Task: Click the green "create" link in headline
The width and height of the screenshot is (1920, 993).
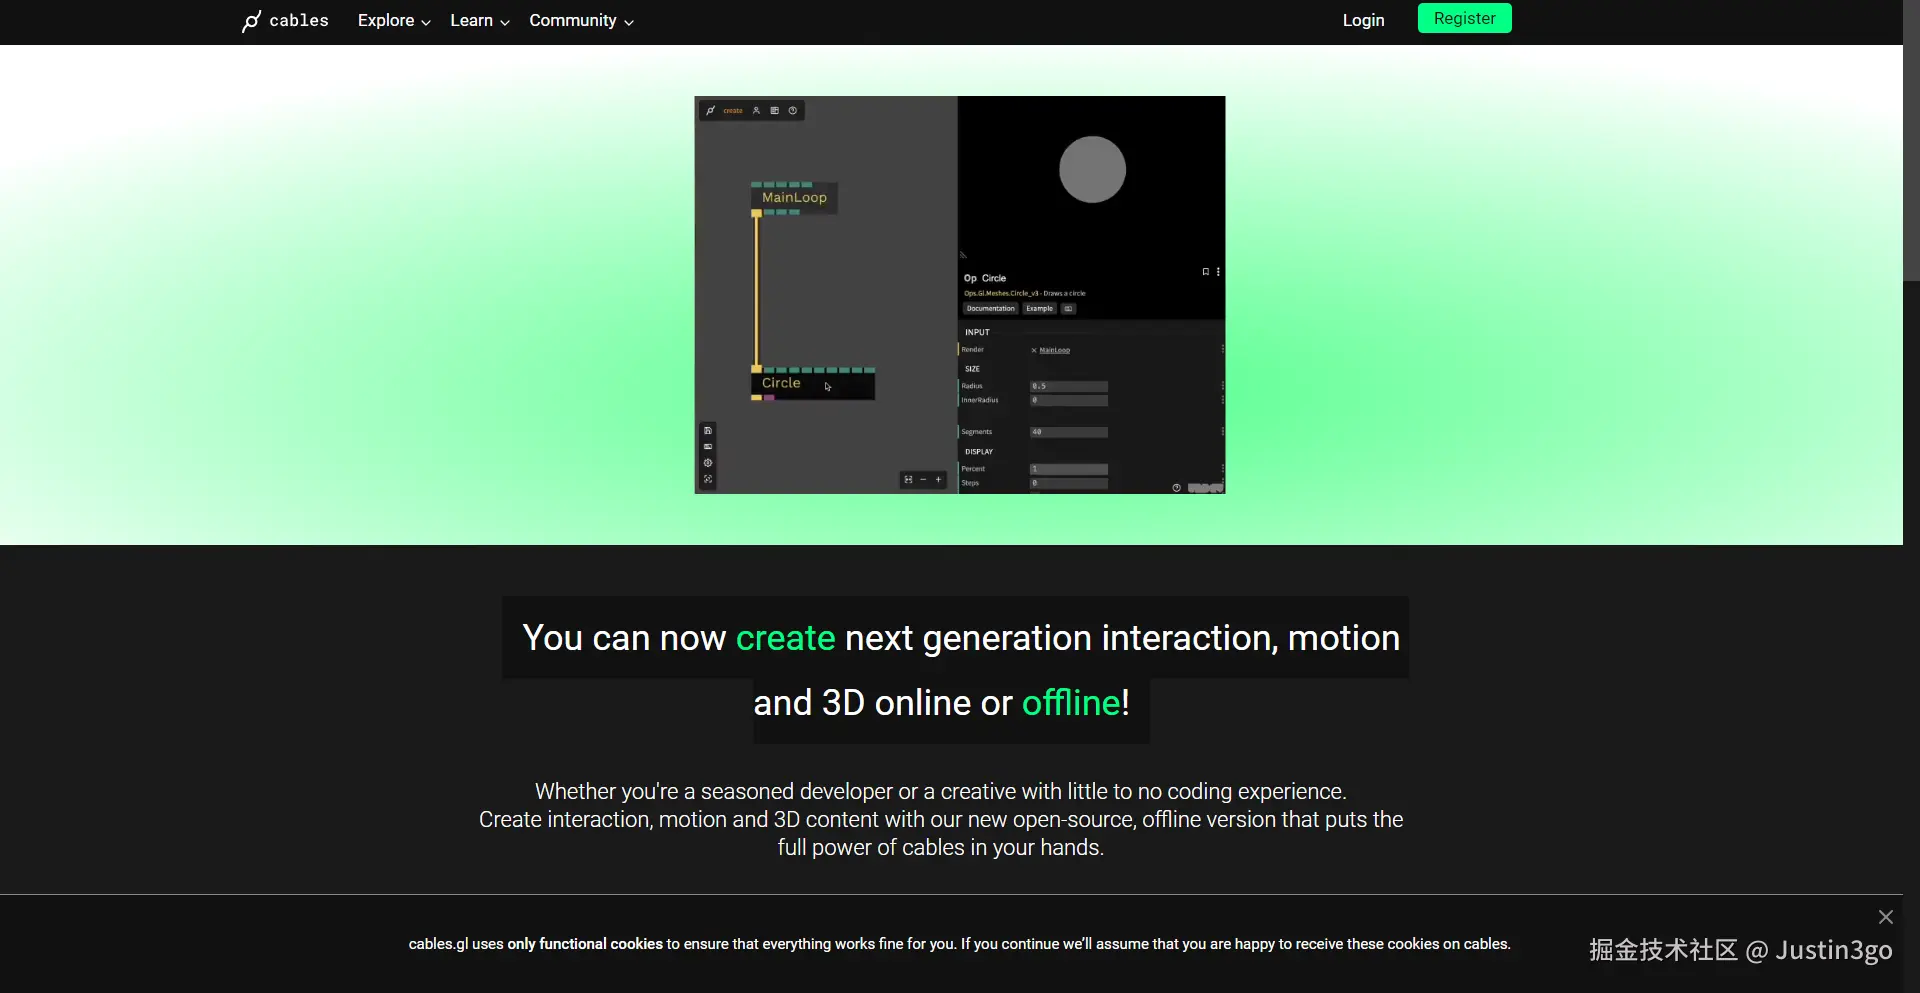Action: pos(785,638)
